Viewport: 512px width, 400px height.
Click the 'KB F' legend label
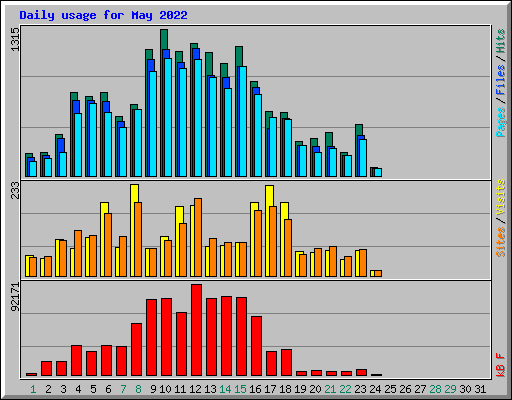coord(500,365)
